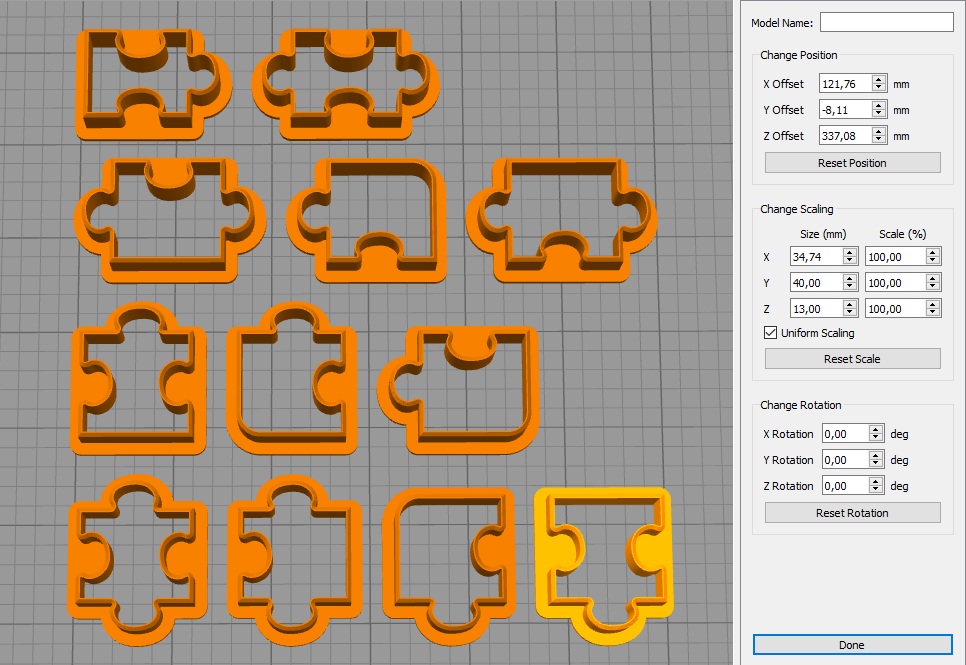Image resolution: width=966 pixels, height=665 pixels.
Task: Toggle the Uniform Scaling checkbox
Action: click(x=770, y=333)
